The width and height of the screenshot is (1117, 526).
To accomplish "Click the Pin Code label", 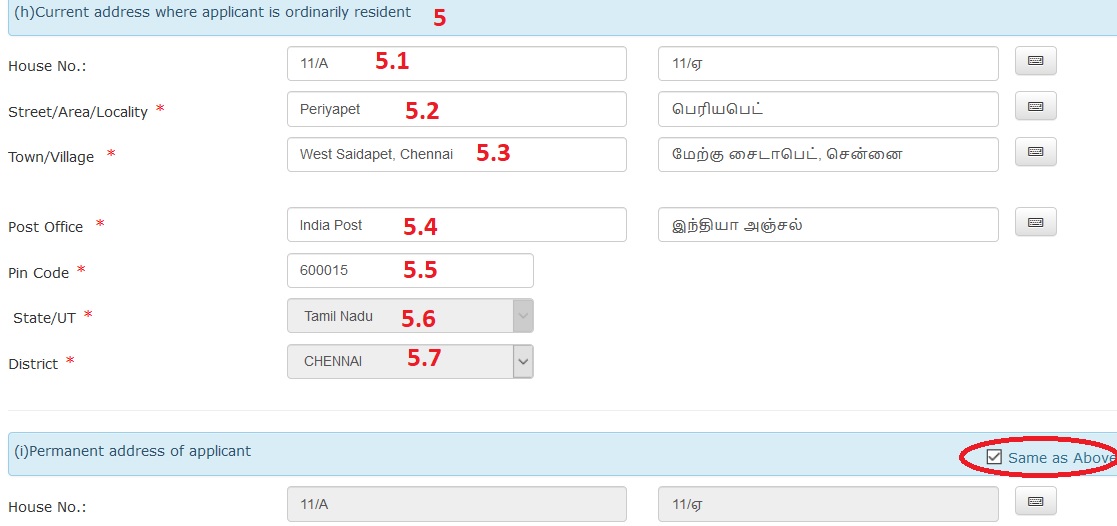I will (x=38, y=273).
